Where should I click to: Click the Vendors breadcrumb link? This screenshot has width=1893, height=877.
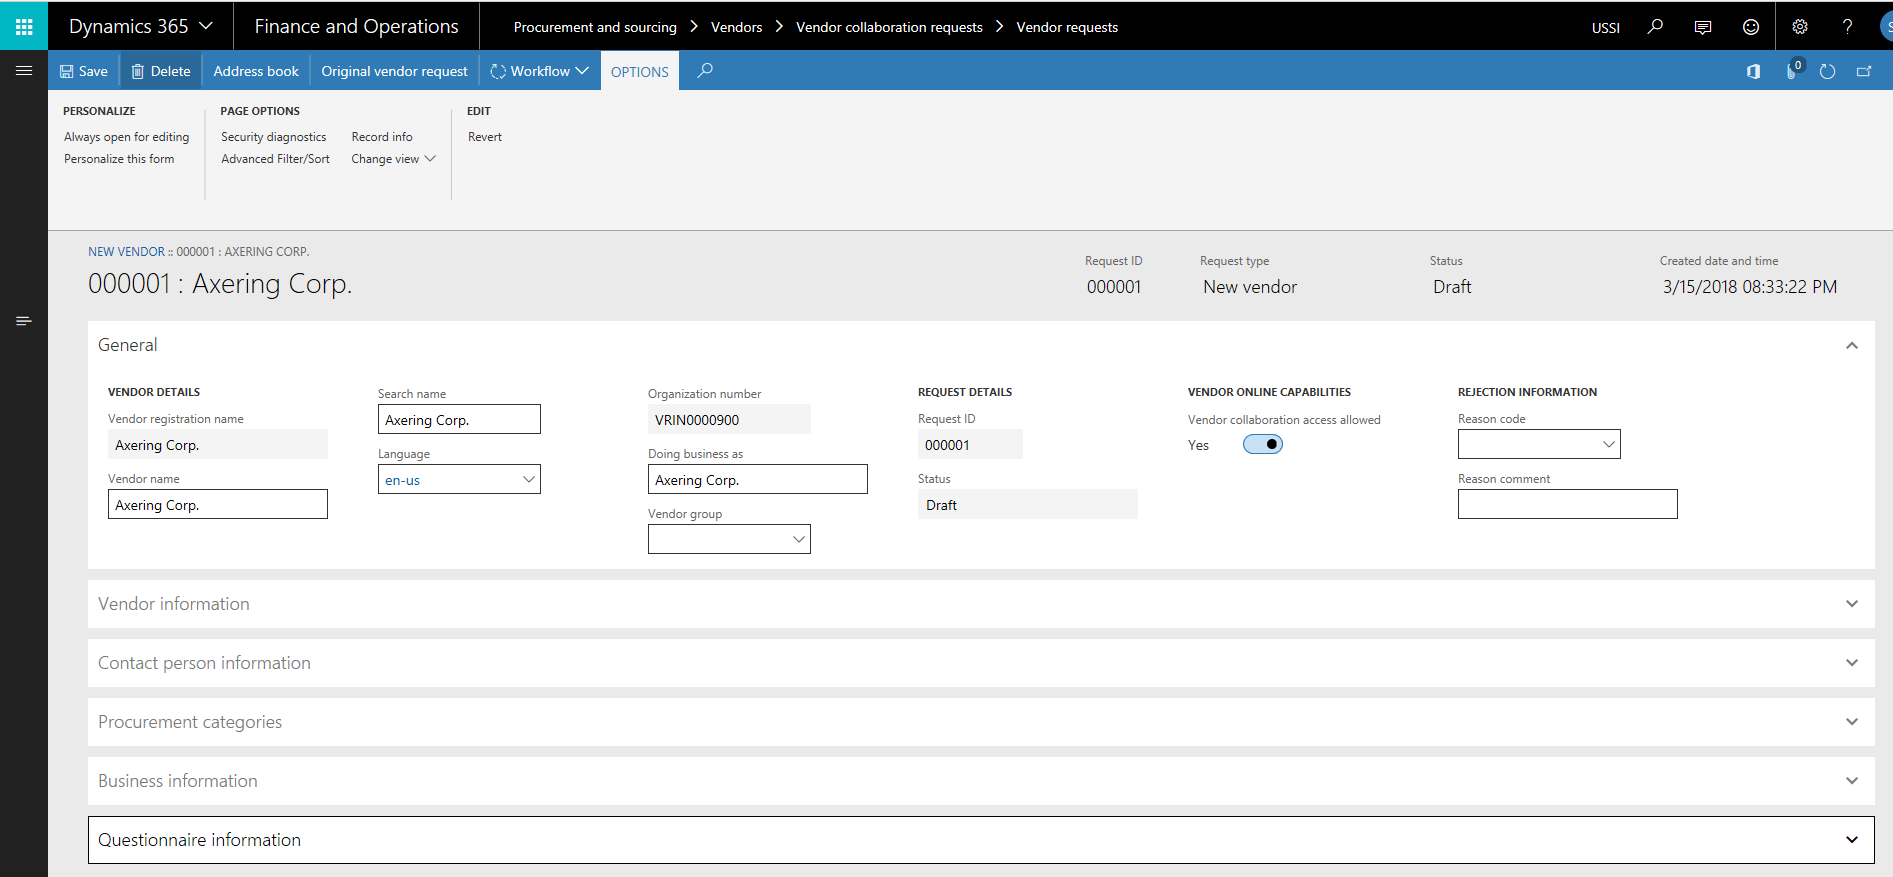pyautogui.click(x=736, y=27)
